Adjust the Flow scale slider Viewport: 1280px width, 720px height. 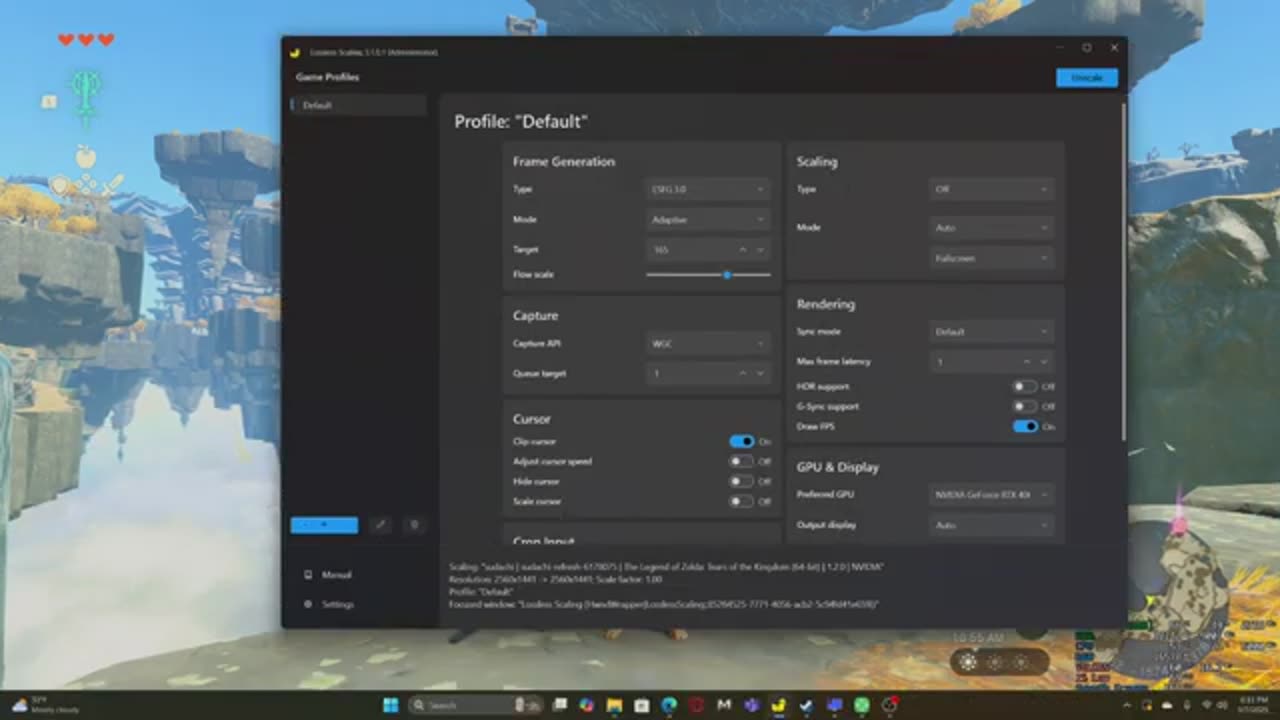pos(708,274)
